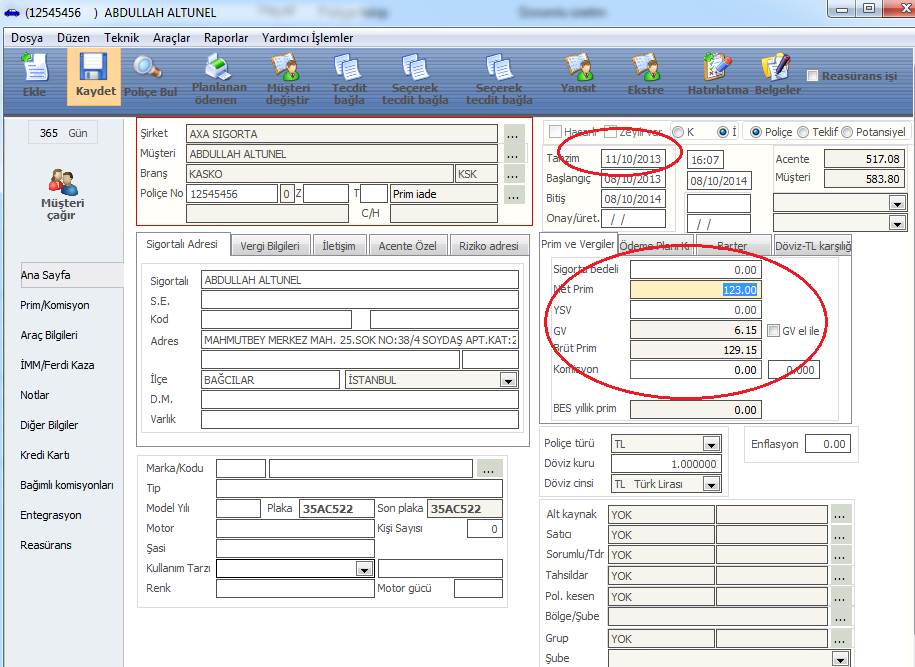Click the Net Prim input field

(x=695, y=290)
